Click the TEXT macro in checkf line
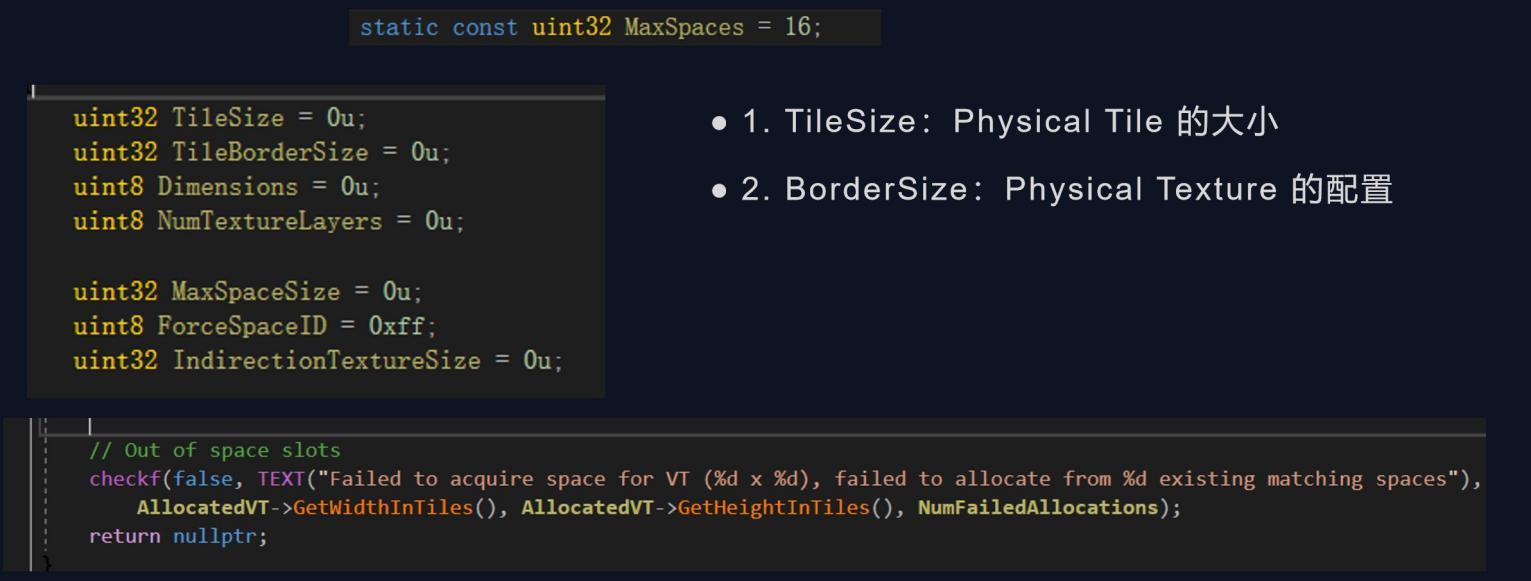Viewport: 1531px width, 581px height. click(x=280, y=479)
